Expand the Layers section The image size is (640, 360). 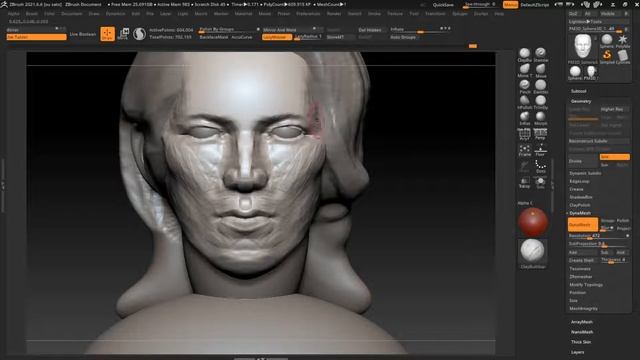[578, 352]
